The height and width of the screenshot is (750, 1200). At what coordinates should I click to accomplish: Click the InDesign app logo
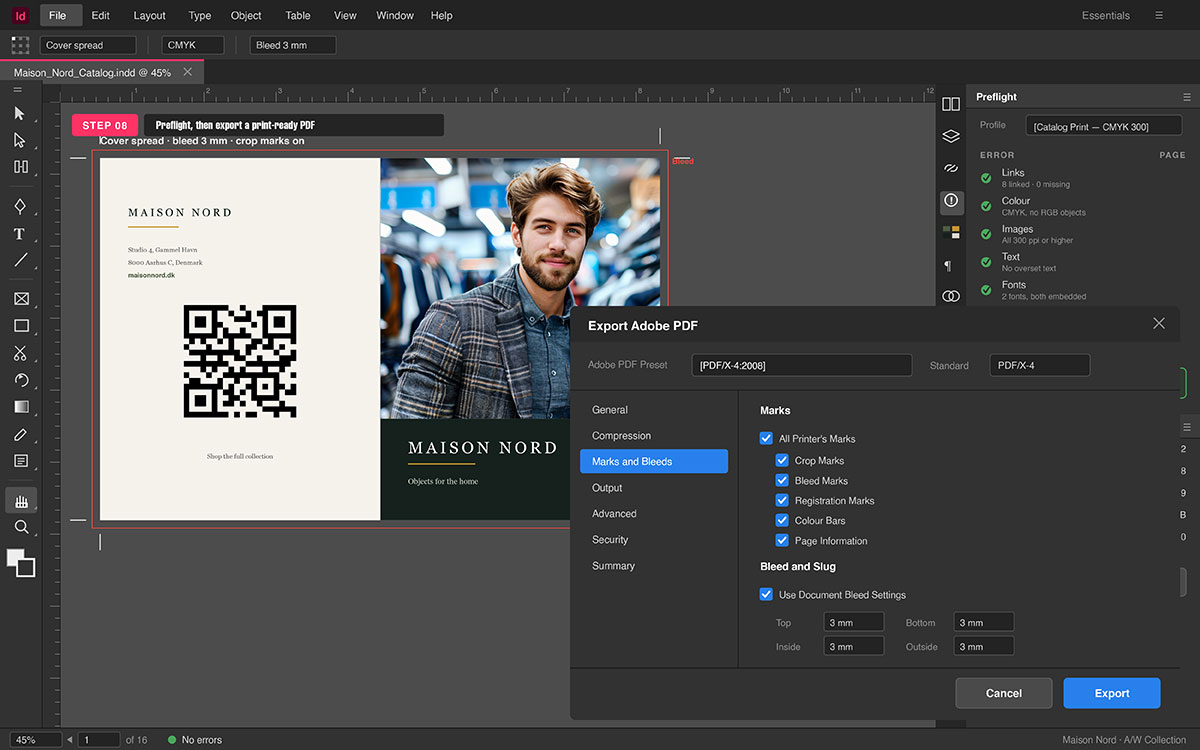coord(20,15)
